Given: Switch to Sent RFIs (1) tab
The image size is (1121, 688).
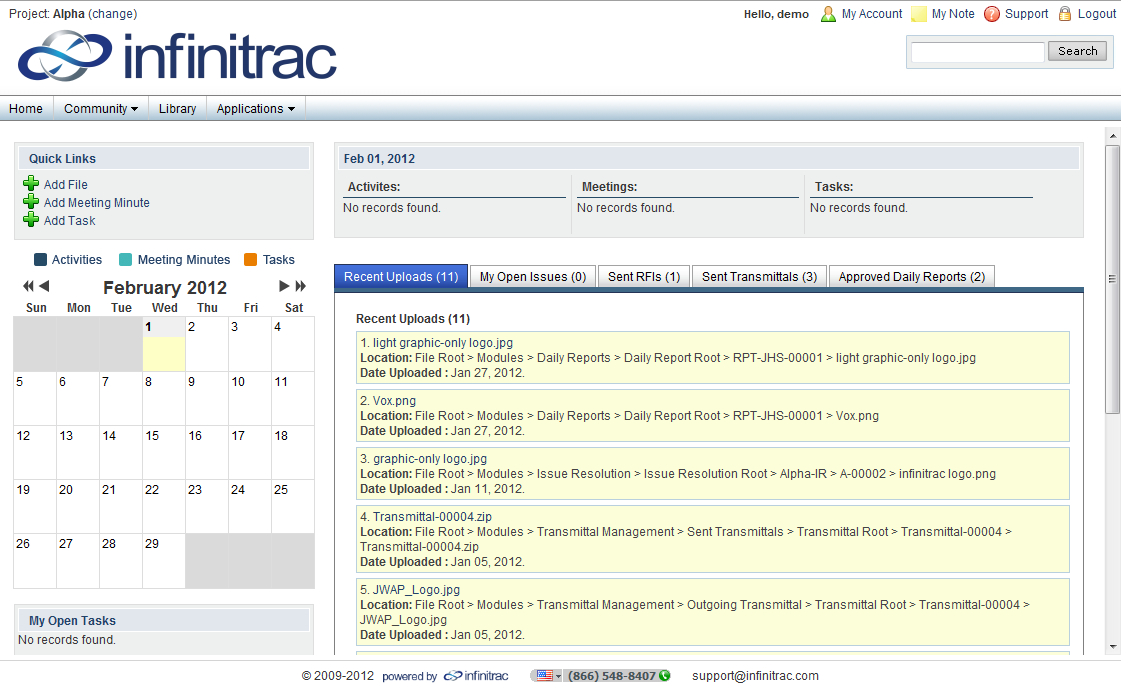Looking at the screenshot, I should (x=643, y=277).
